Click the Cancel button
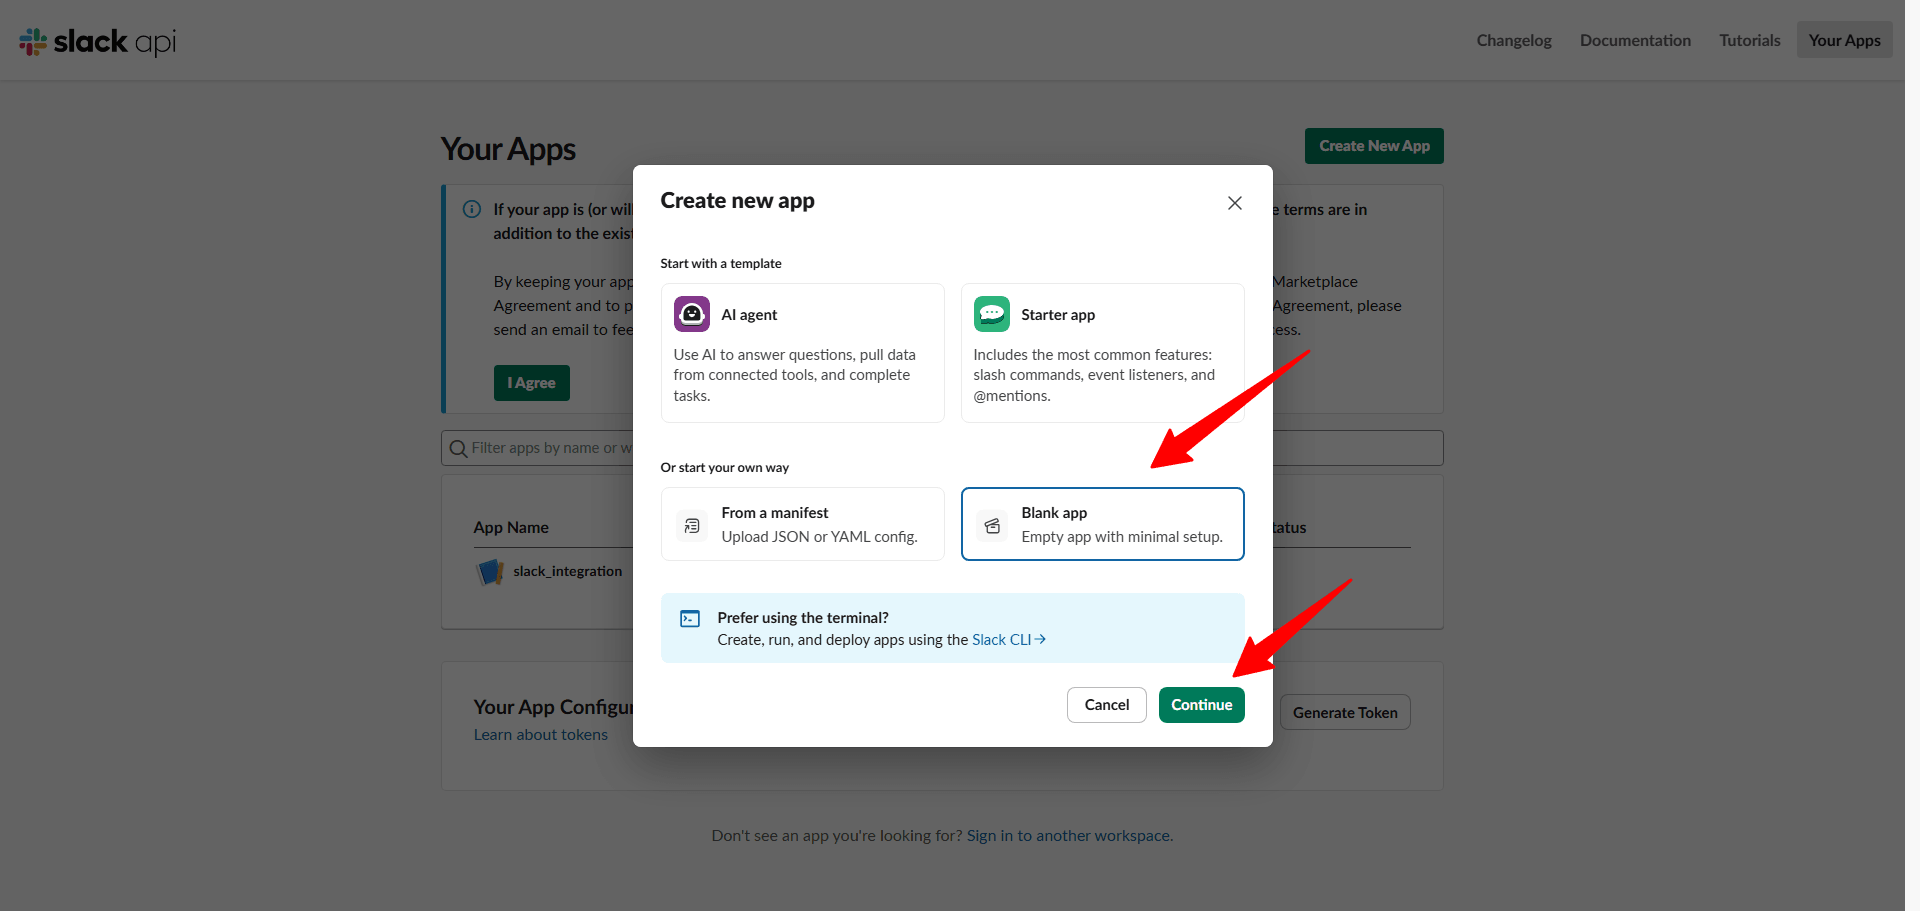The image size is (1920, 911). tap(1106, 705)
